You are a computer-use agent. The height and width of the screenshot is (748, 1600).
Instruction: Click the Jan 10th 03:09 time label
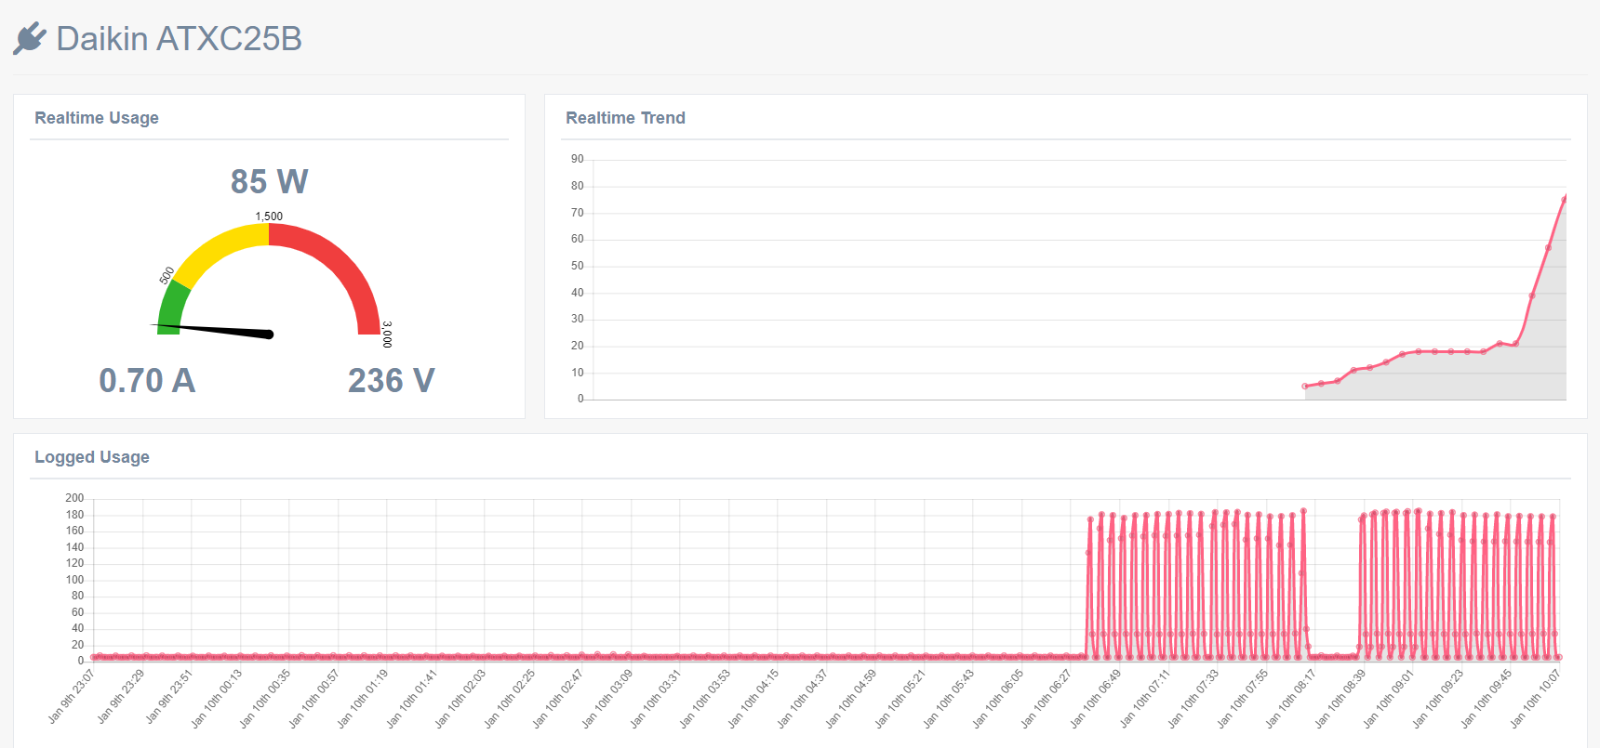tap(608, 698)
